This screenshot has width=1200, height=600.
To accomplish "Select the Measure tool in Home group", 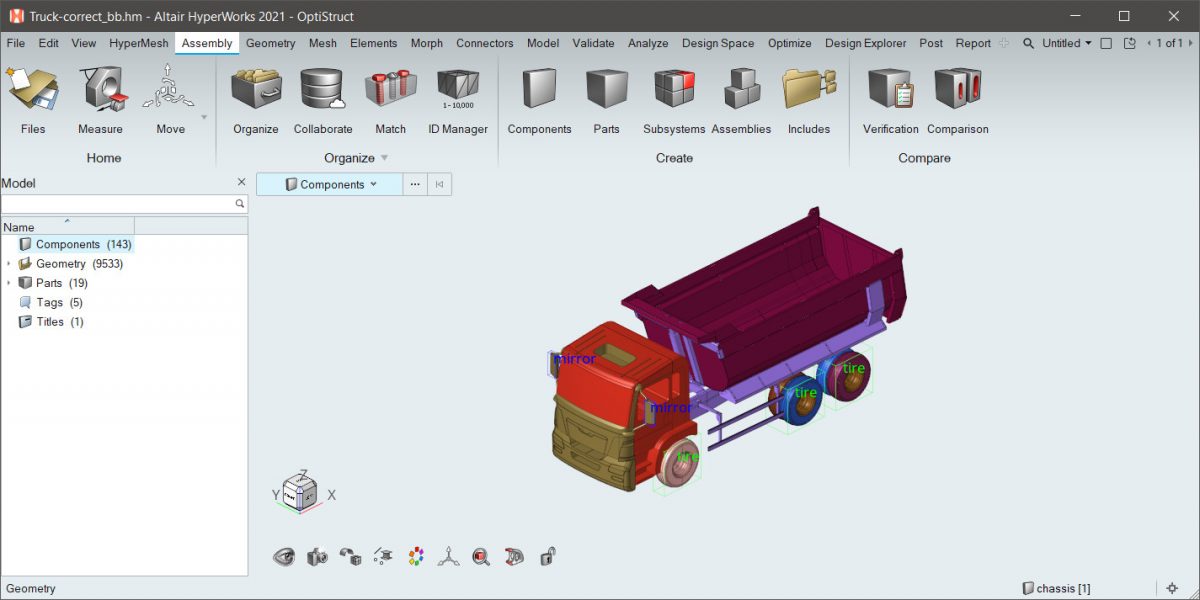I will (100, 95).
